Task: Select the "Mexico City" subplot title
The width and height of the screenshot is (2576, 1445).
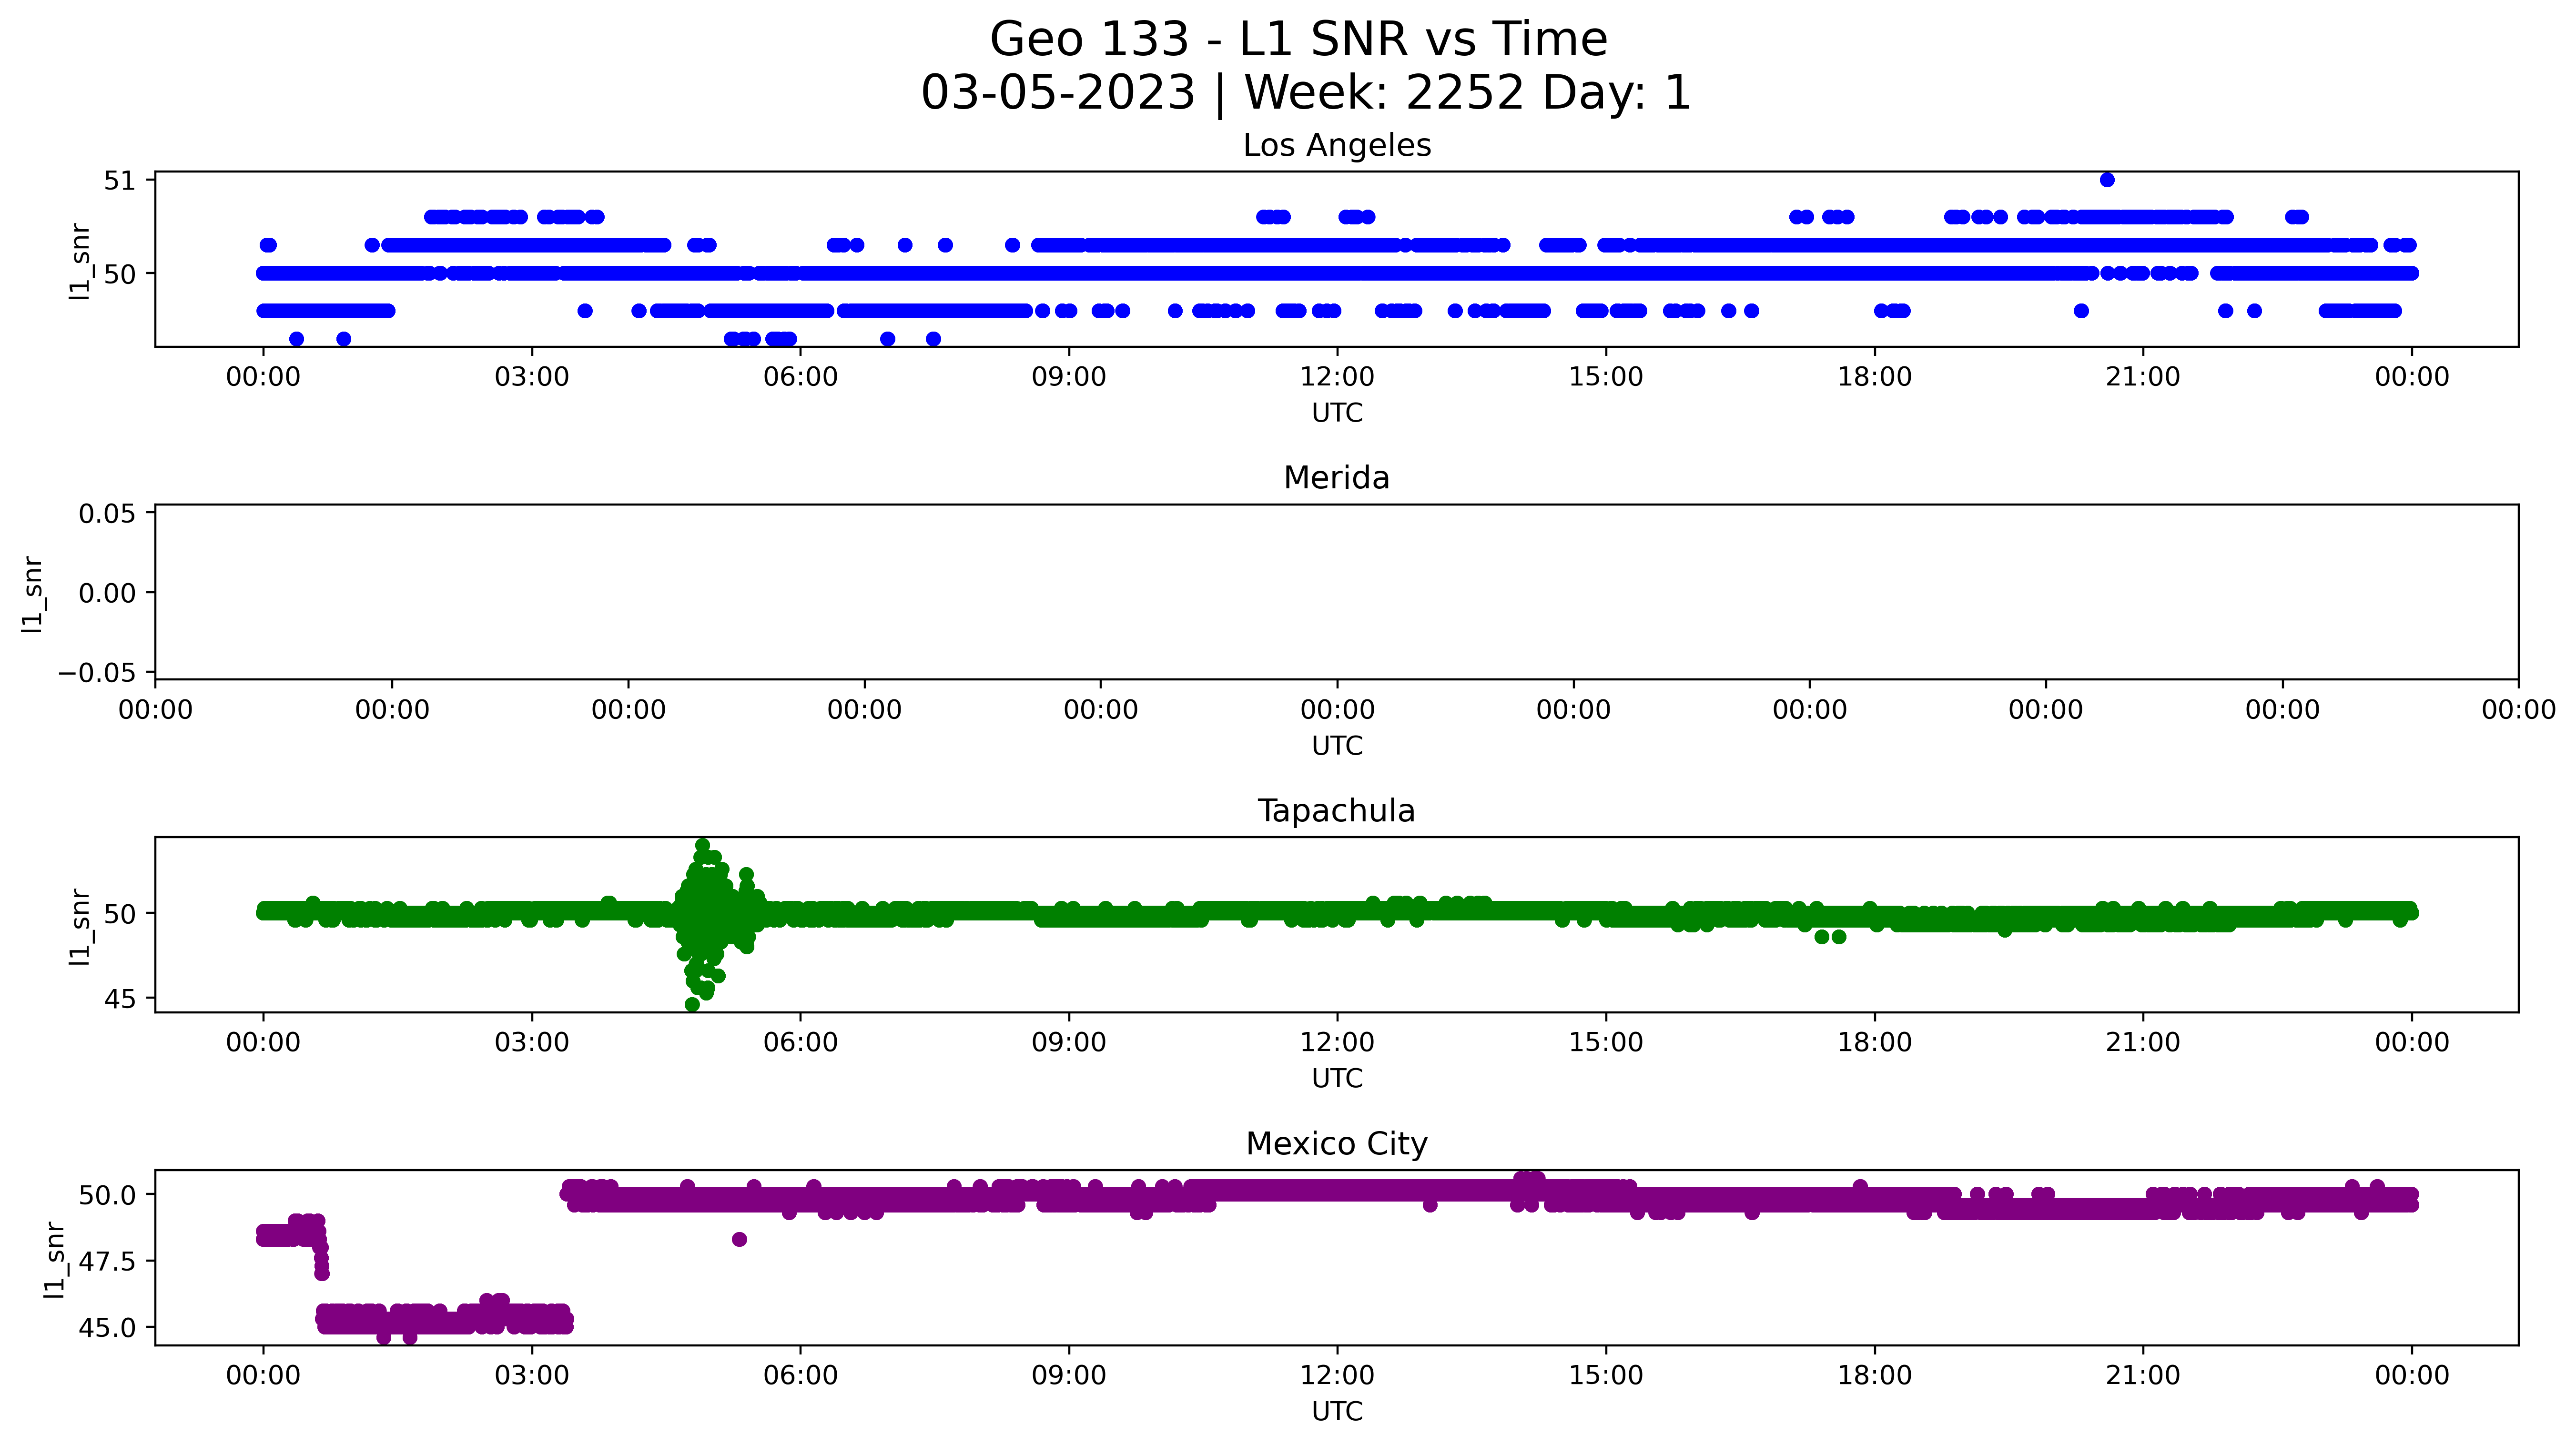Action: (x=1337, y=1144)
